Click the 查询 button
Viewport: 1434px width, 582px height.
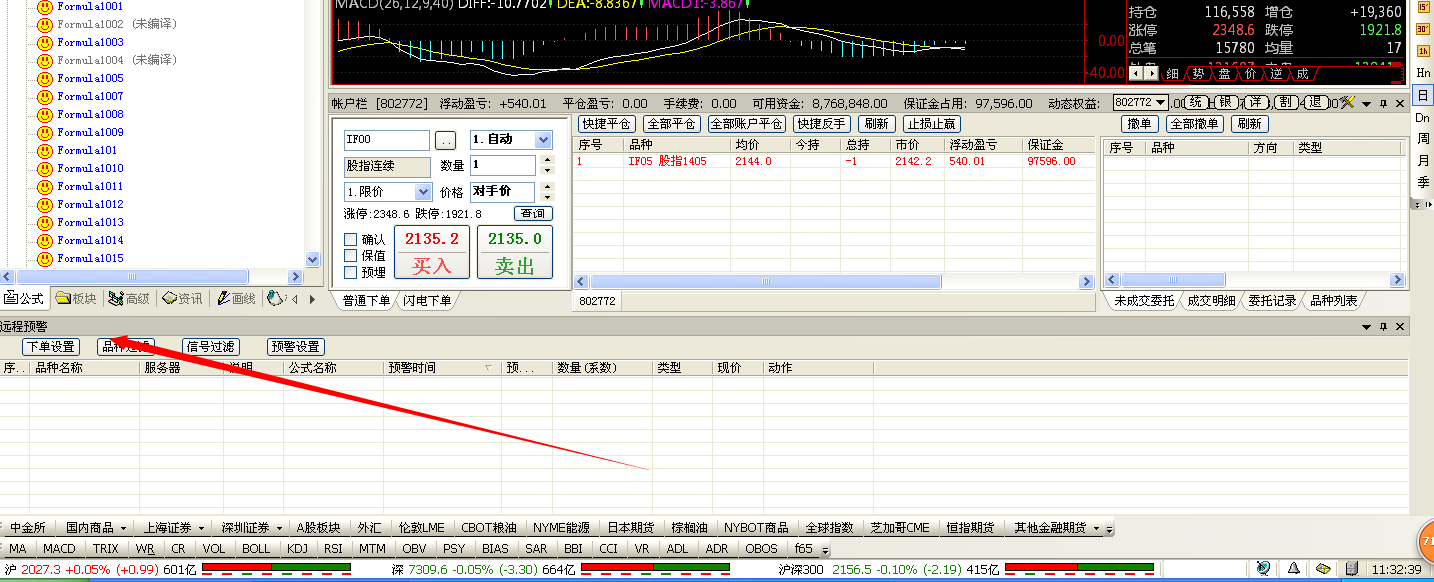533,213
